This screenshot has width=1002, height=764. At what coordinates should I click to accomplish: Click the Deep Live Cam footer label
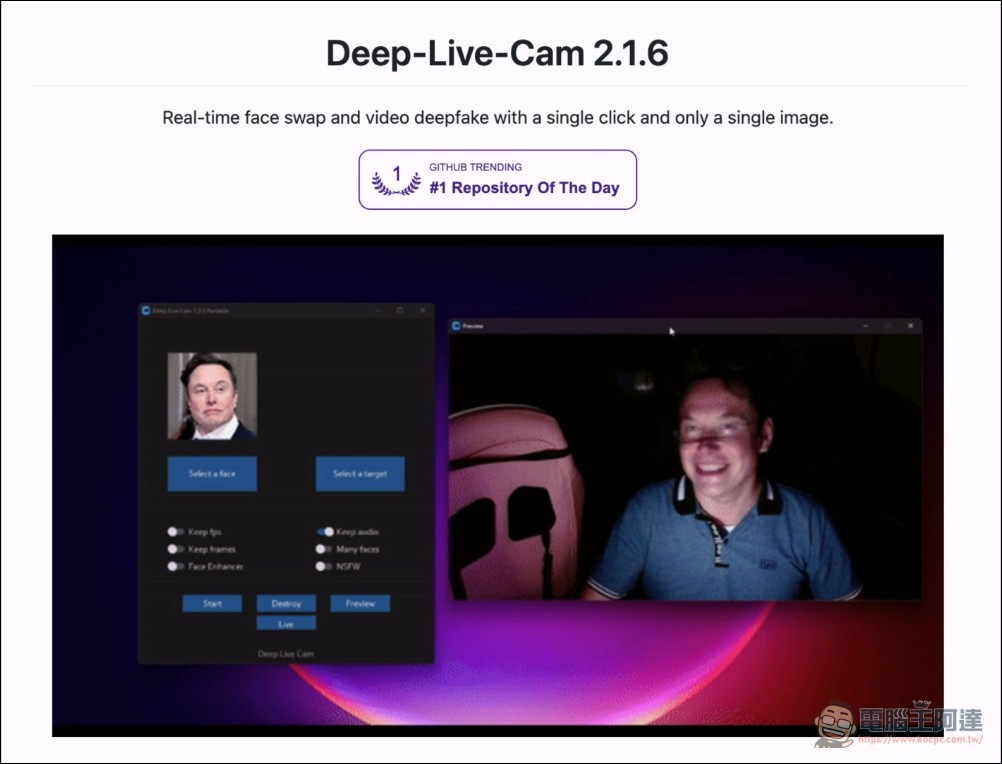[286, 653]
